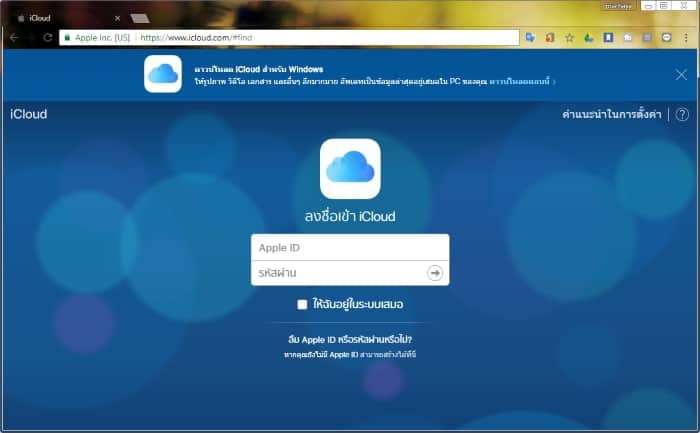This screenshot has width=700, height=433.
Task: Reload the page using the refresh icon
Action: pyautogui.click(x=47, y=37)
